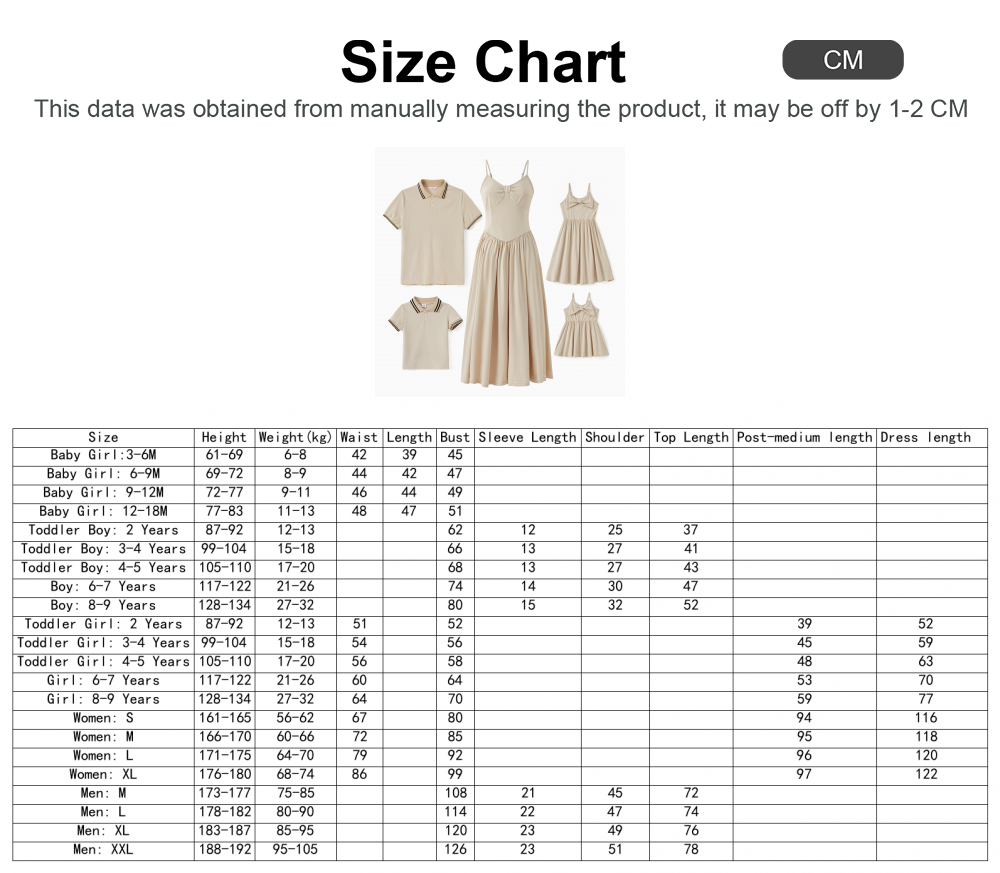Viewport: 1000px width, 873px height.
Task: Click the Size Chart title
Action: coord(482,62)
